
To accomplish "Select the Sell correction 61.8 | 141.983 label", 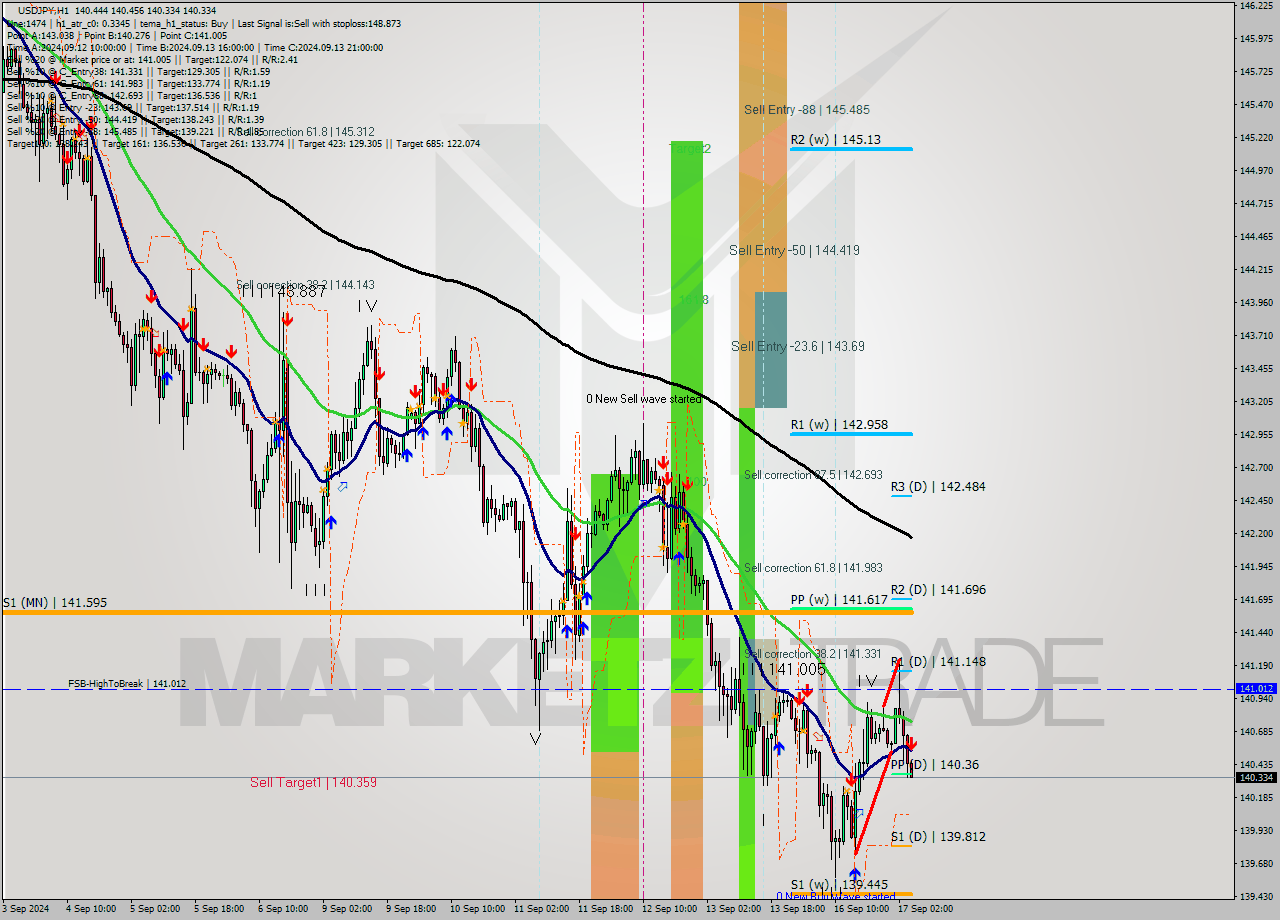I will pyautogui.click(x=813, y=568).
